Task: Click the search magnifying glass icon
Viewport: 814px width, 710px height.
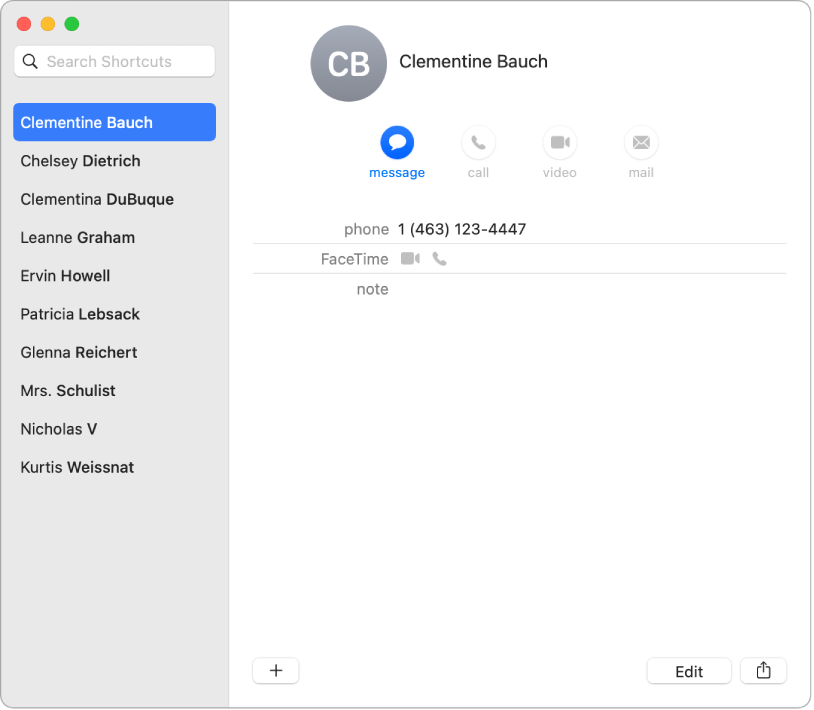Action: (x=31, y=61)
